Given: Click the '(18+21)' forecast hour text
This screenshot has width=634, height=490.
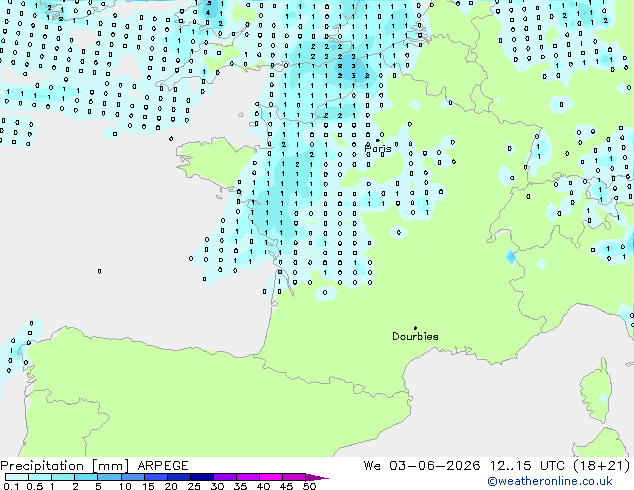Looking at the screenshot, I should click(602, 466).
